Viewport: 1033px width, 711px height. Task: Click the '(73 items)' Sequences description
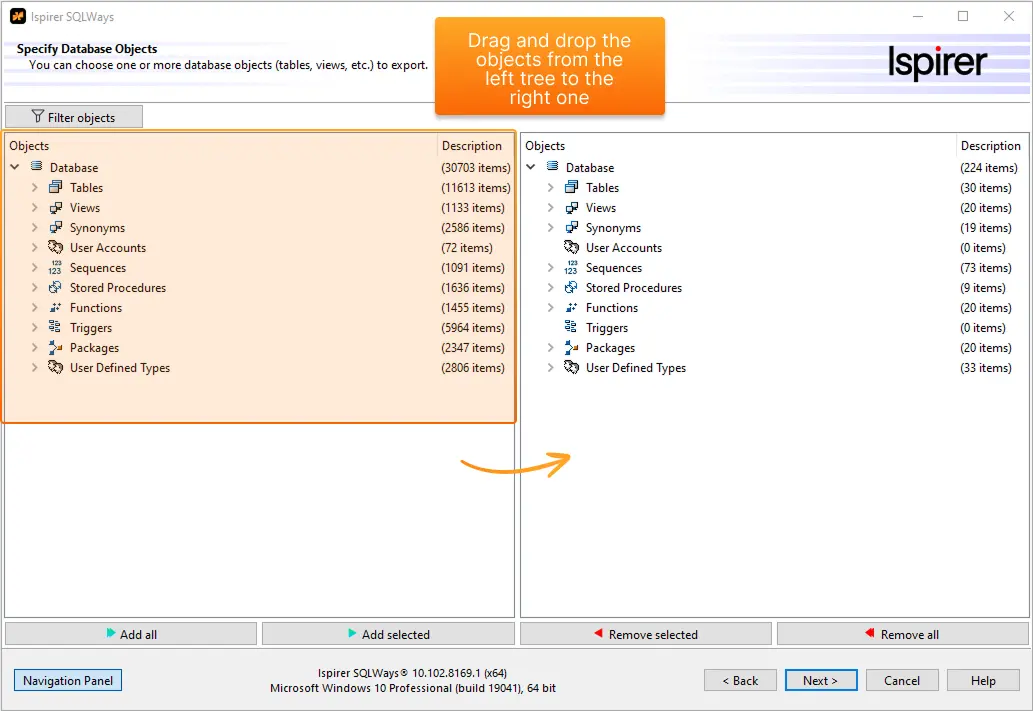[986, 268]
